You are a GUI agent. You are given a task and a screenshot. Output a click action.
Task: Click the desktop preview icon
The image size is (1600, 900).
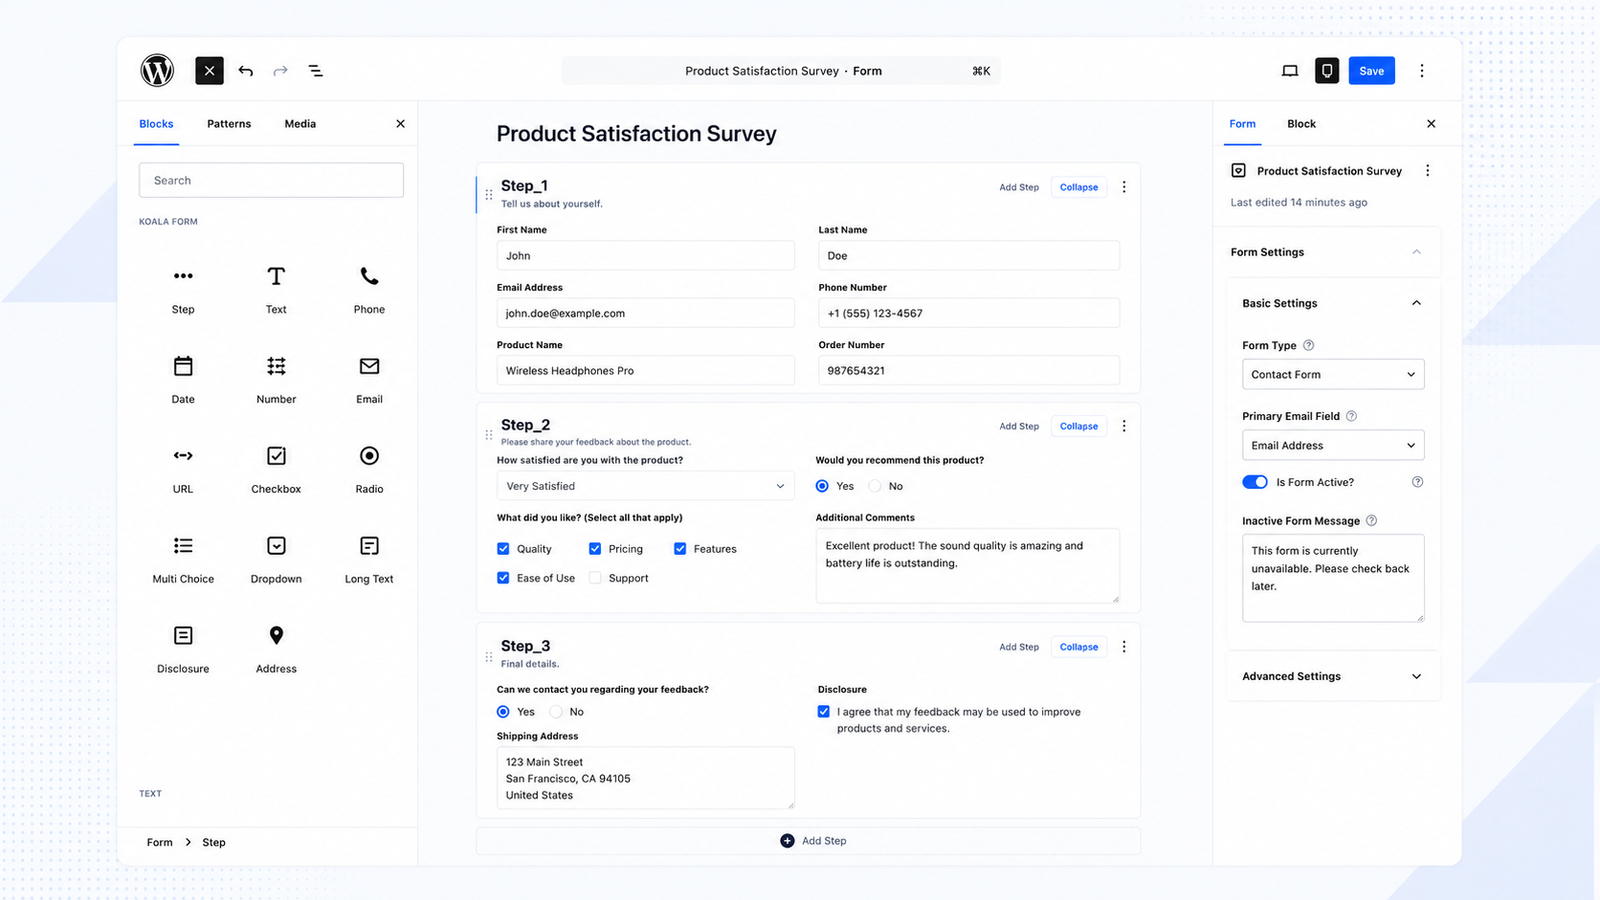1290,71
